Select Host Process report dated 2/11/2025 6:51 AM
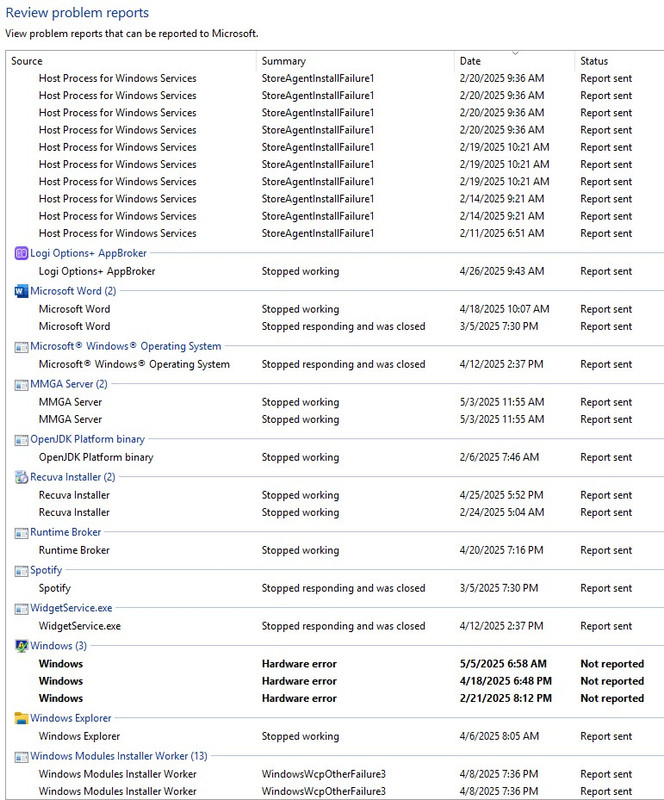Image resolution: width=664 pixels, height=800 pixels. pos(335,233)
